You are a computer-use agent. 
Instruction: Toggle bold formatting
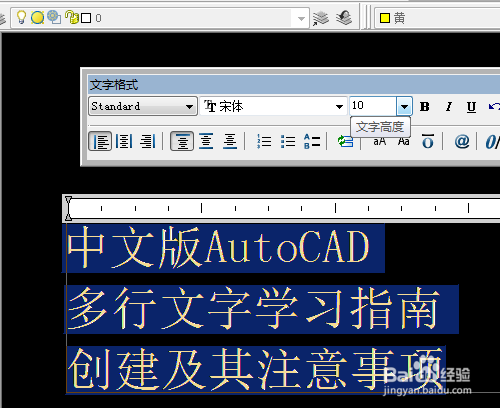pyautogui.click(x=425, y=107)
